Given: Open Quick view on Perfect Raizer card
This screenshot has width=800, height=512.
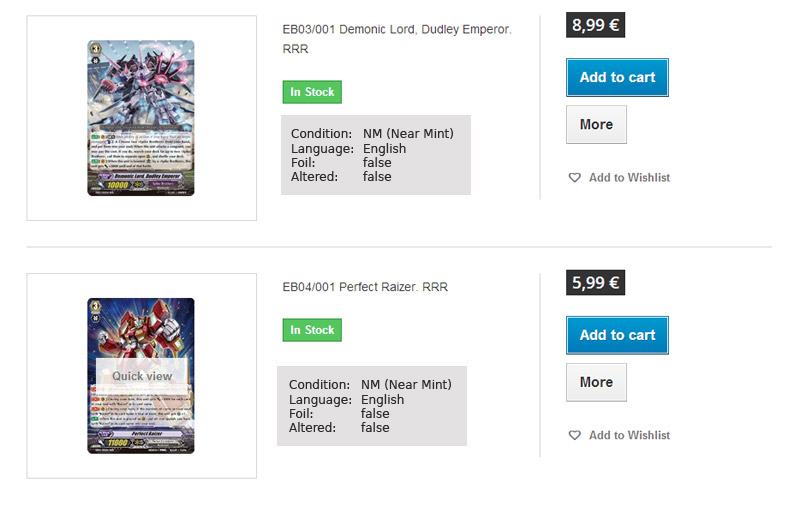Looking at the screenshot, I should click(142, 376).
